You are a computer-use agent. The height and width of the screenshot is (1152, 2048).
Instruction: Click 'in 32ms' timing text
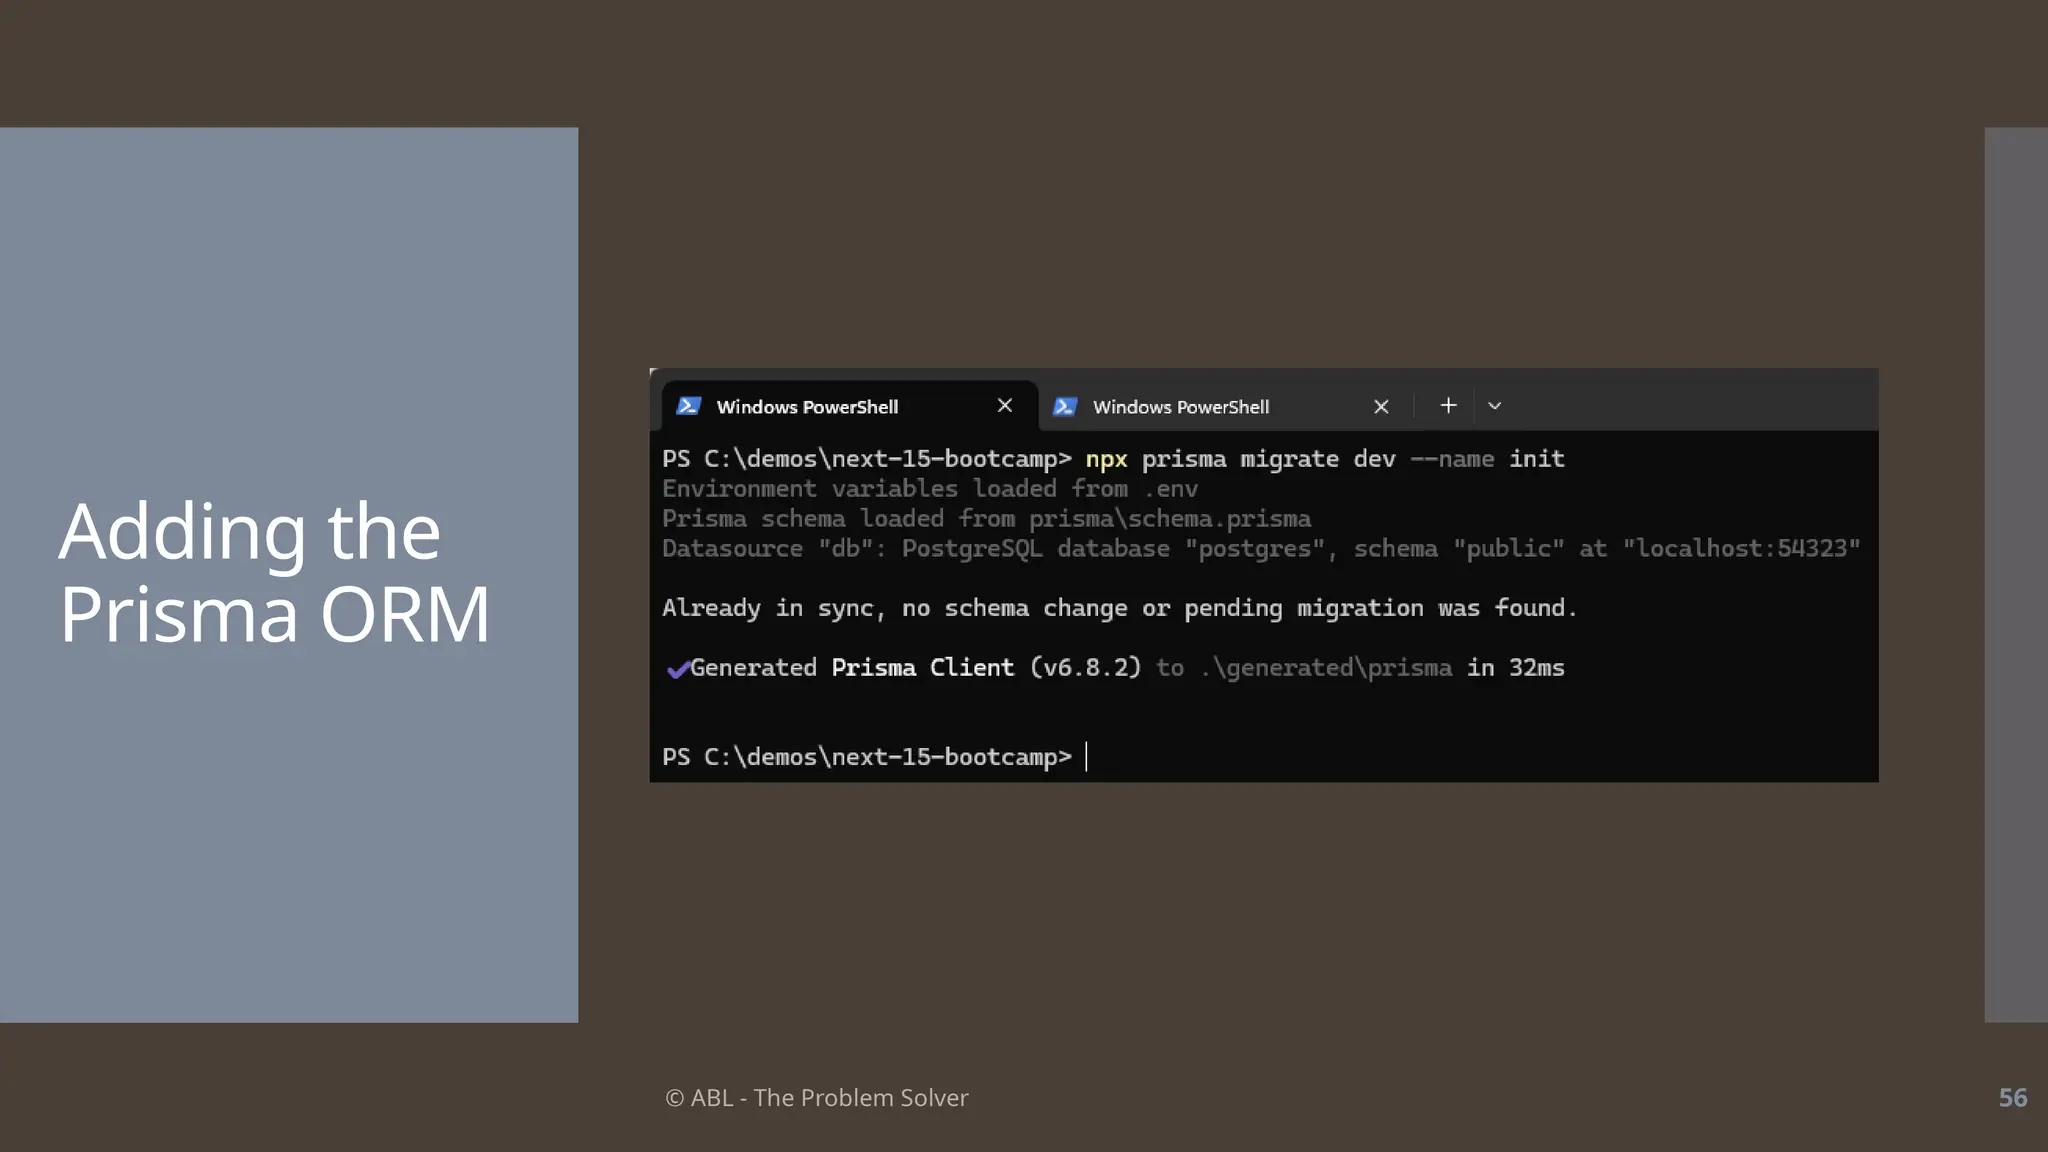tap(1515, 668)
